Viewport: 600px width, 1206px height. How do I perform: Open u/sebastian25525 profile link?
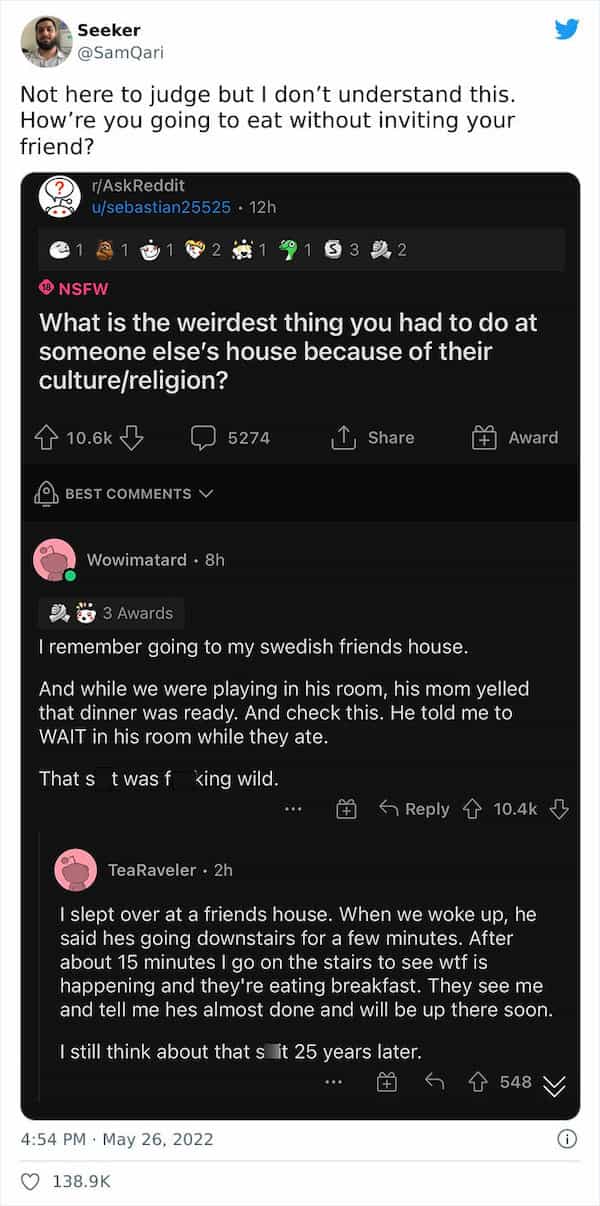pyautogui.click(x=162, y=207)
